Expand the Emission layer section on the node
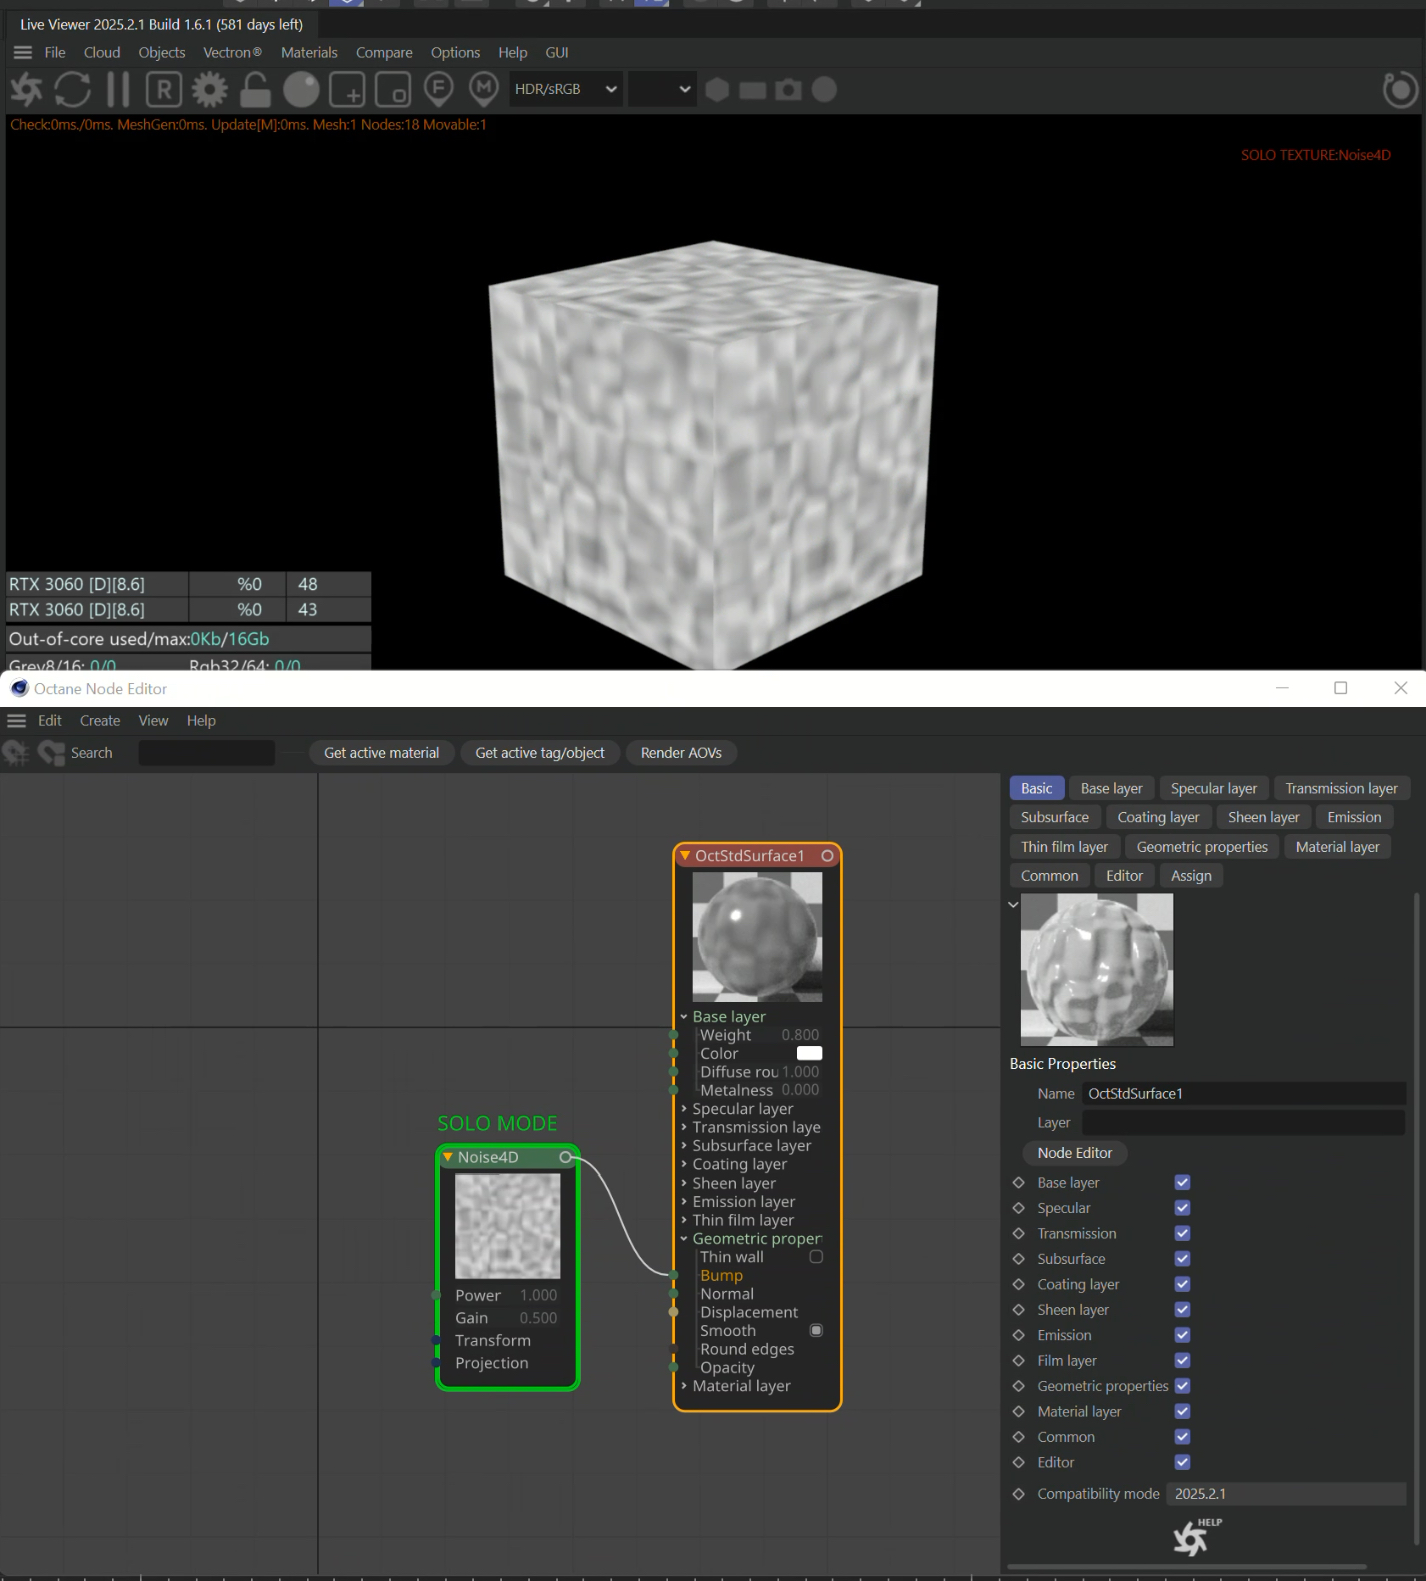This screenshot has width=1426, height=1581. point(684,1201)
